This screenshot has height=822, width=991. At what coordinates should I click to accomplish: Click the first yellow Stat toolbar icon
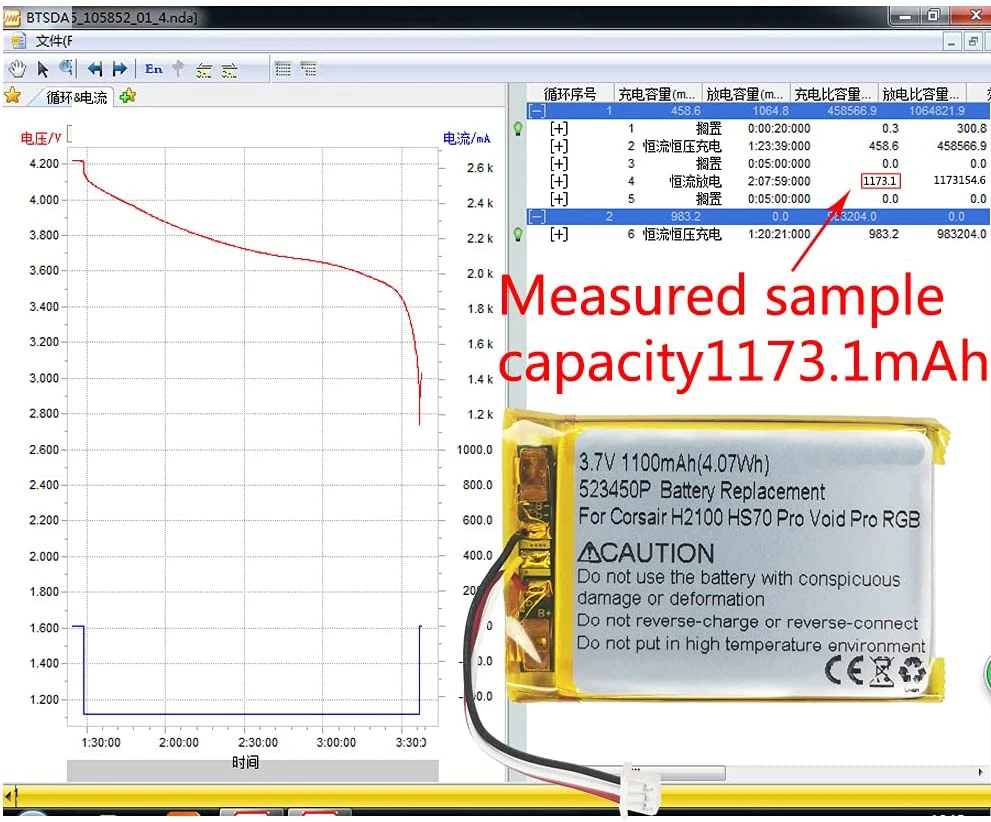pyautogui.click(x=204, y=70)
